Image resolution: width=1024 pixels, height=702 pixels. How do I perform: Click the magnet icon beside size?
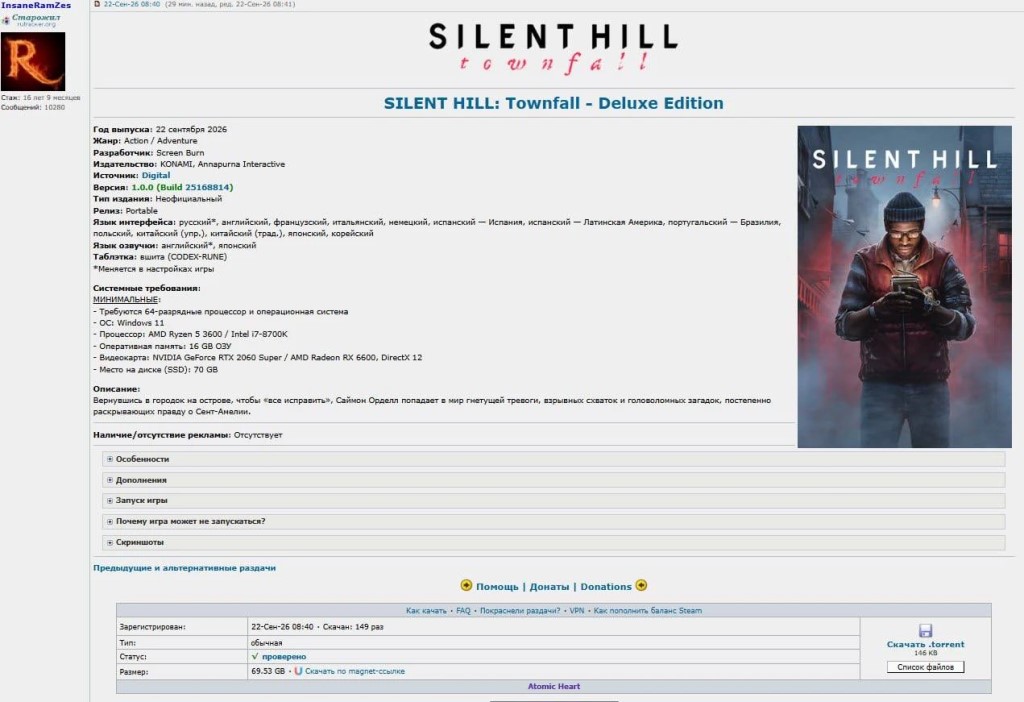coord(298,671)
